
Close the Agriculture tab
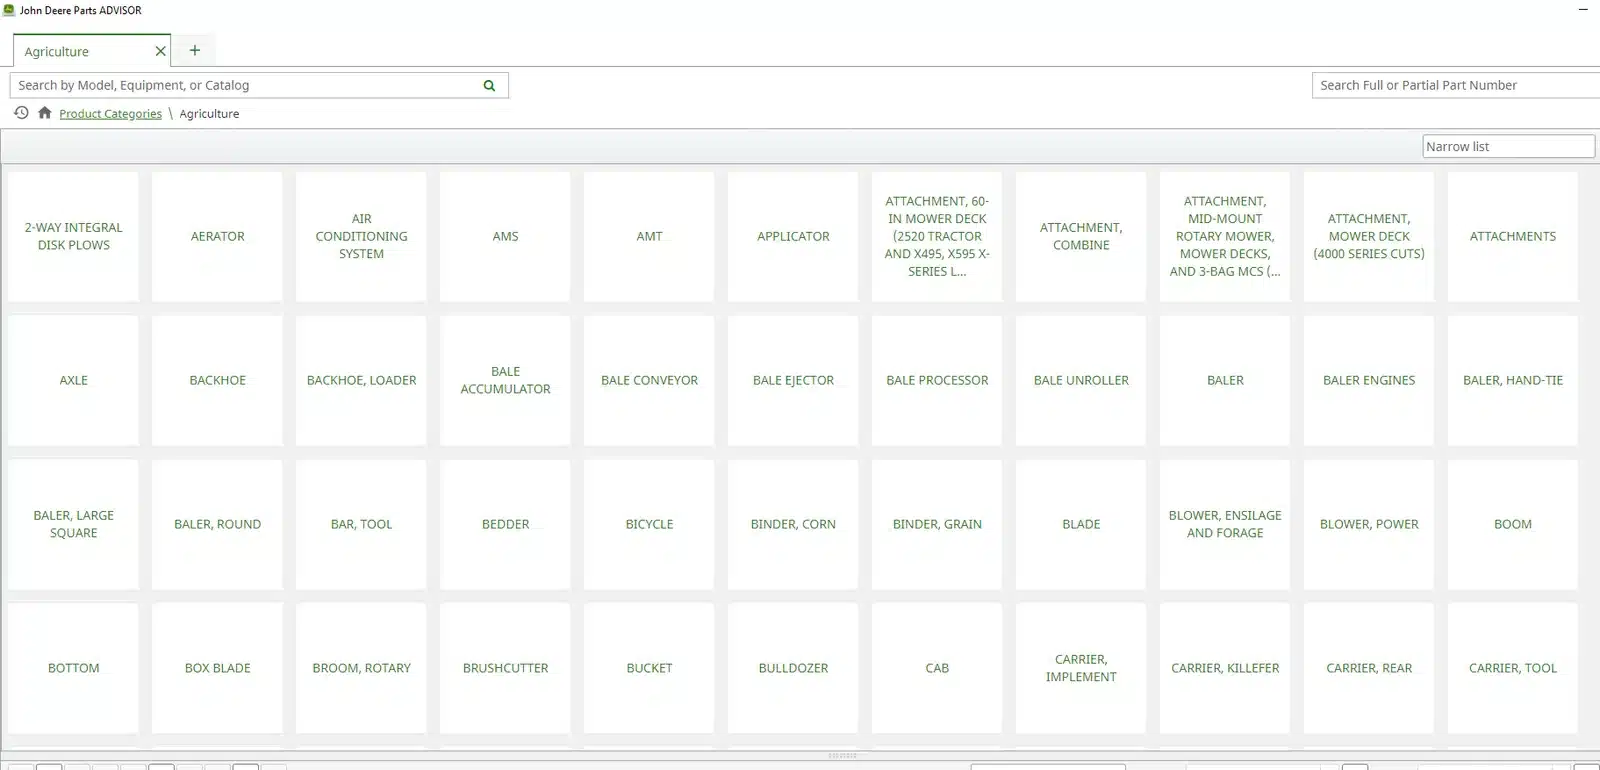click(160, 51)
